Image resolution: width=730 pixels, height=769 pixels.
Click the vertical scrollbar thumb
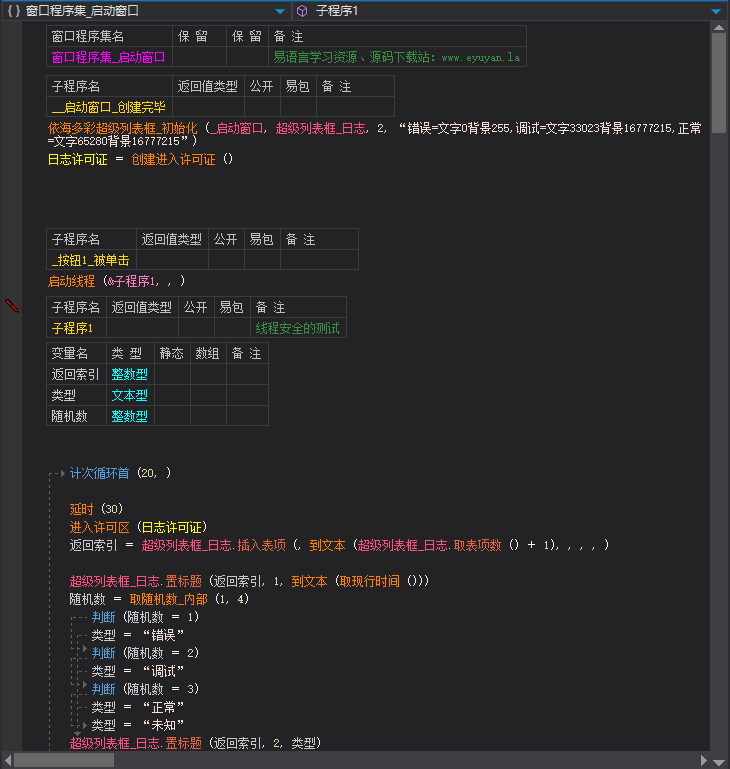[x=719, y=75]
